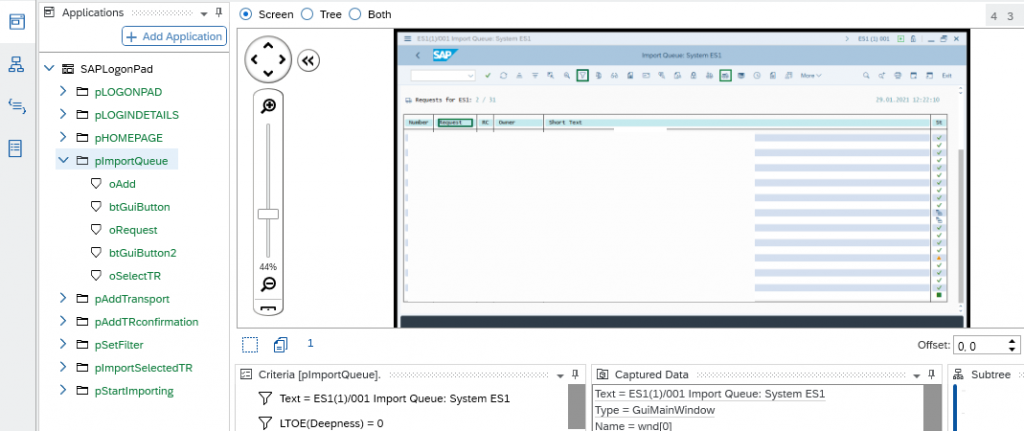Viewport: 1024px width, 431px height.
Task: Pin the Applications panel
Action: coord(219,12)
